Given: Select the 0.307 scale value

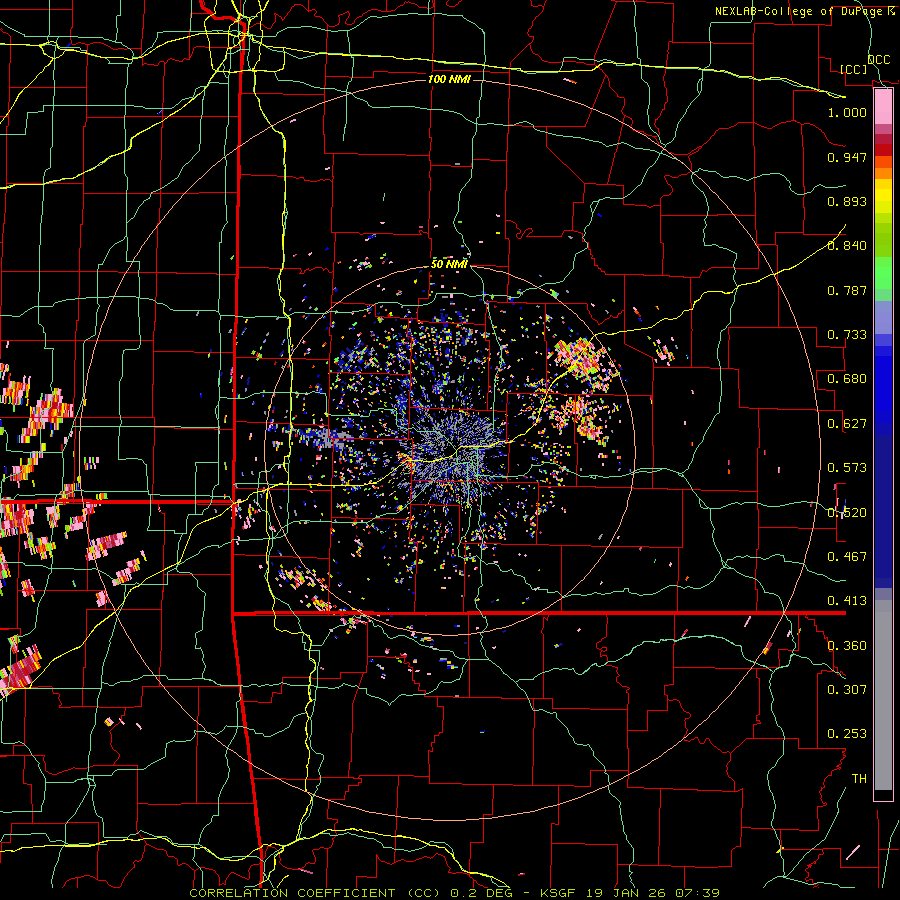Looking at the screenshot, I should tap(847, 690).
